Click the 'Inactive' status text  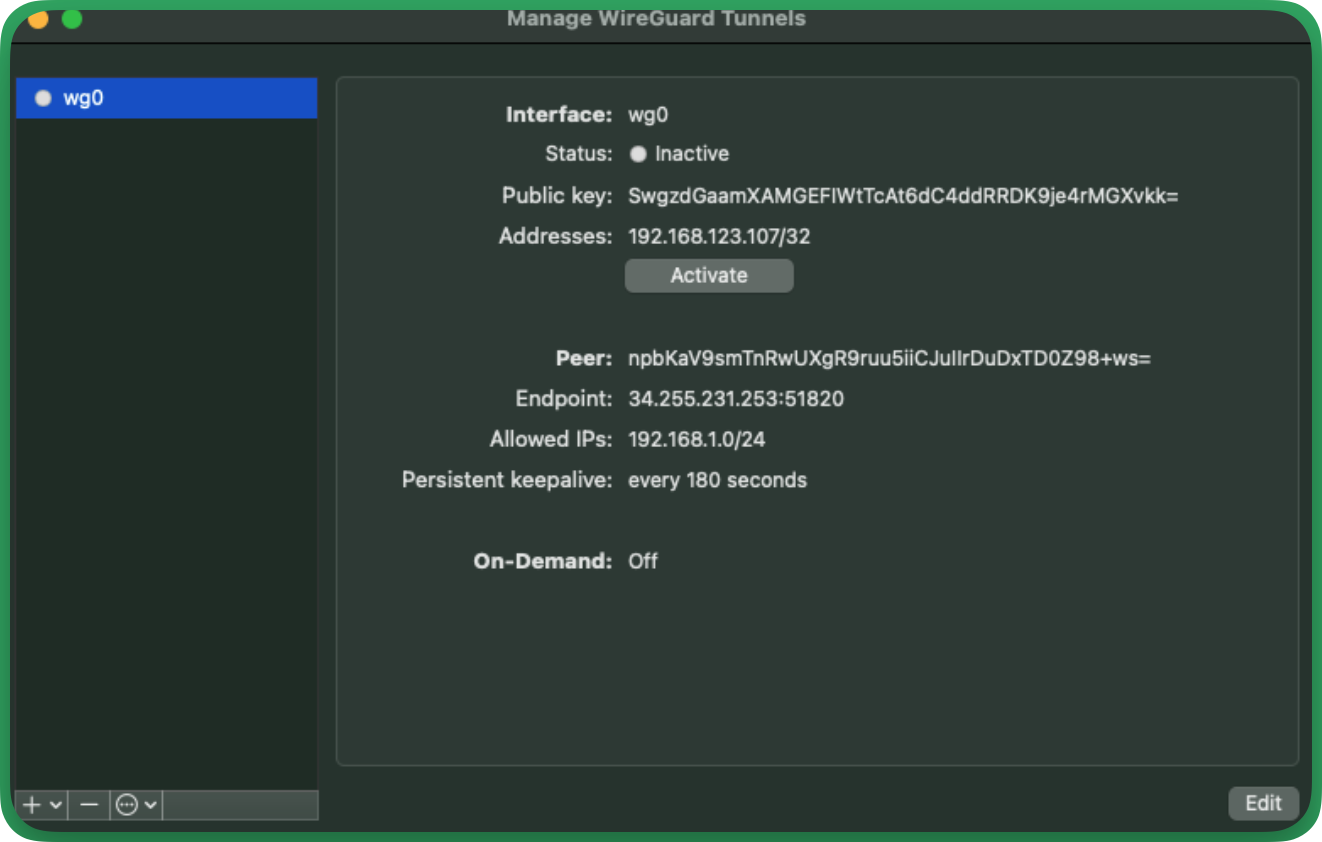(x=692, y=154)
